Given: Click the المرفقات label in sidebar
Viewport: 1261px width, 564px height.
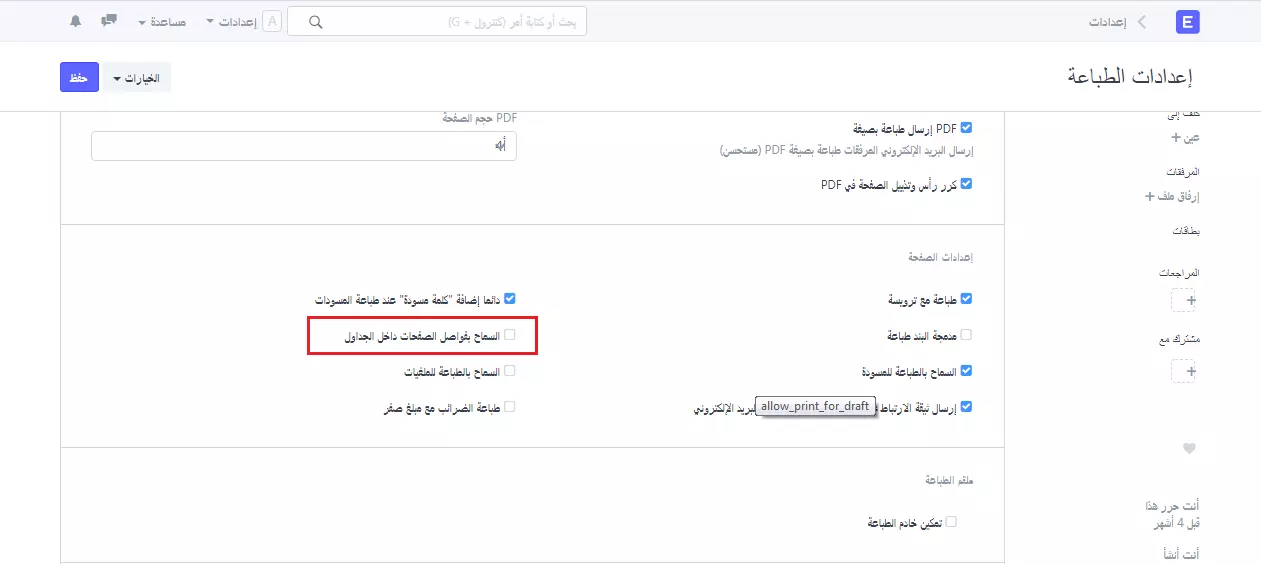Looking at the screenshot, I should [x=1183, y=172].
